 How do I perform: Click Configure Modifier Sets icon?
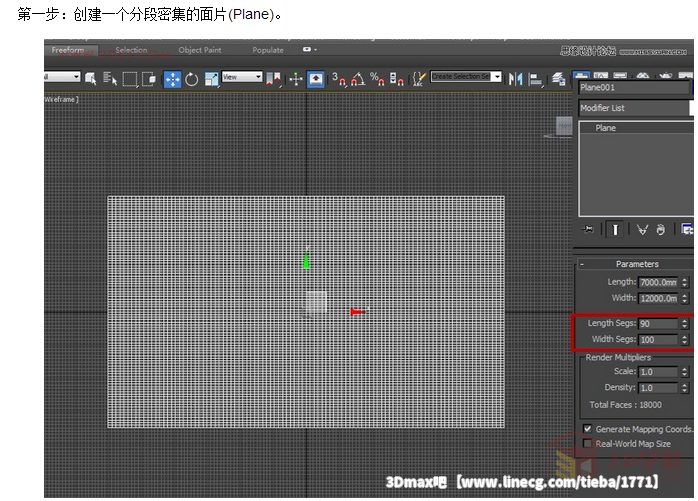[687, 229]
